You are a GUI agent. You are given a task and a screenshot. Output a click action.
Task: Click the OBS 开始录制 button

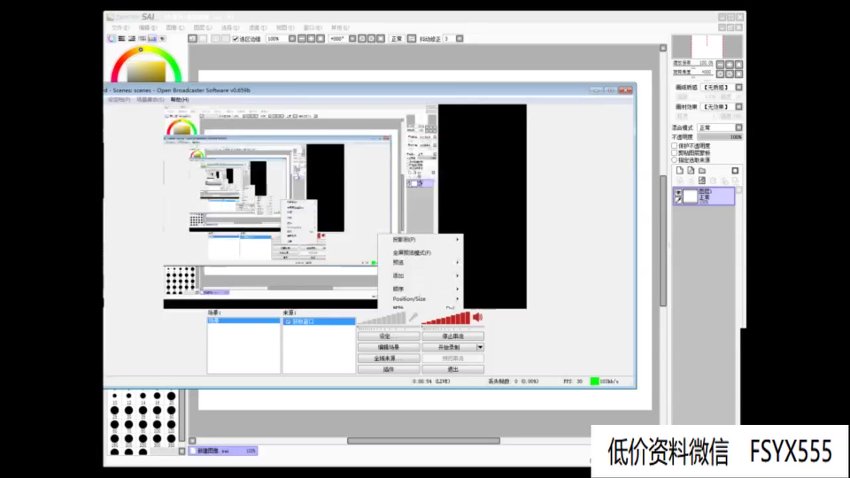[x=449, y=347]
